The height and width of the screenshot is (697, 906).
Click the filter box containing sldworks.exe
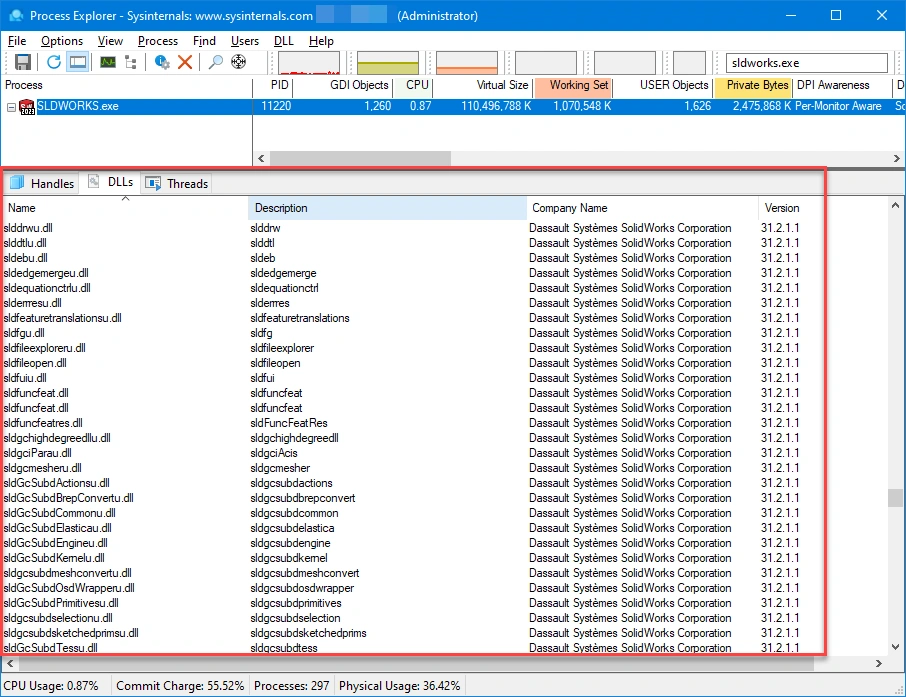pos(807,62)
